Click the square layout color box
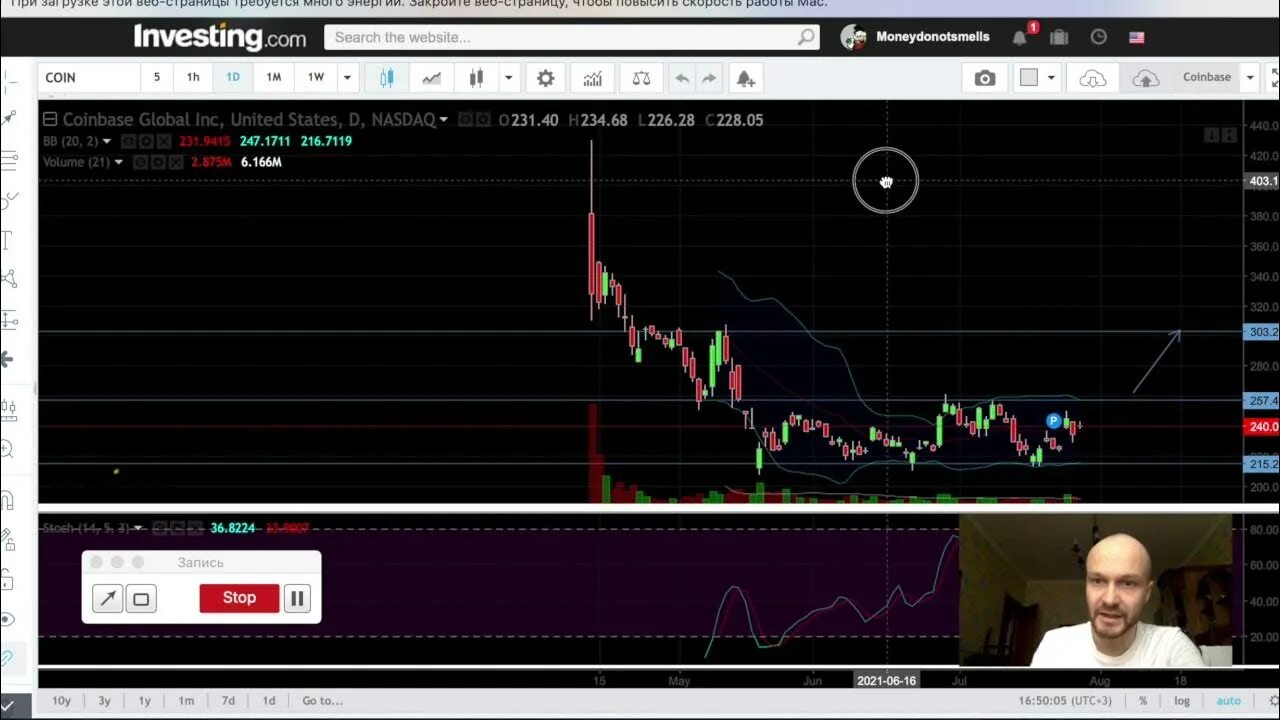 [x=1029, y=78]
